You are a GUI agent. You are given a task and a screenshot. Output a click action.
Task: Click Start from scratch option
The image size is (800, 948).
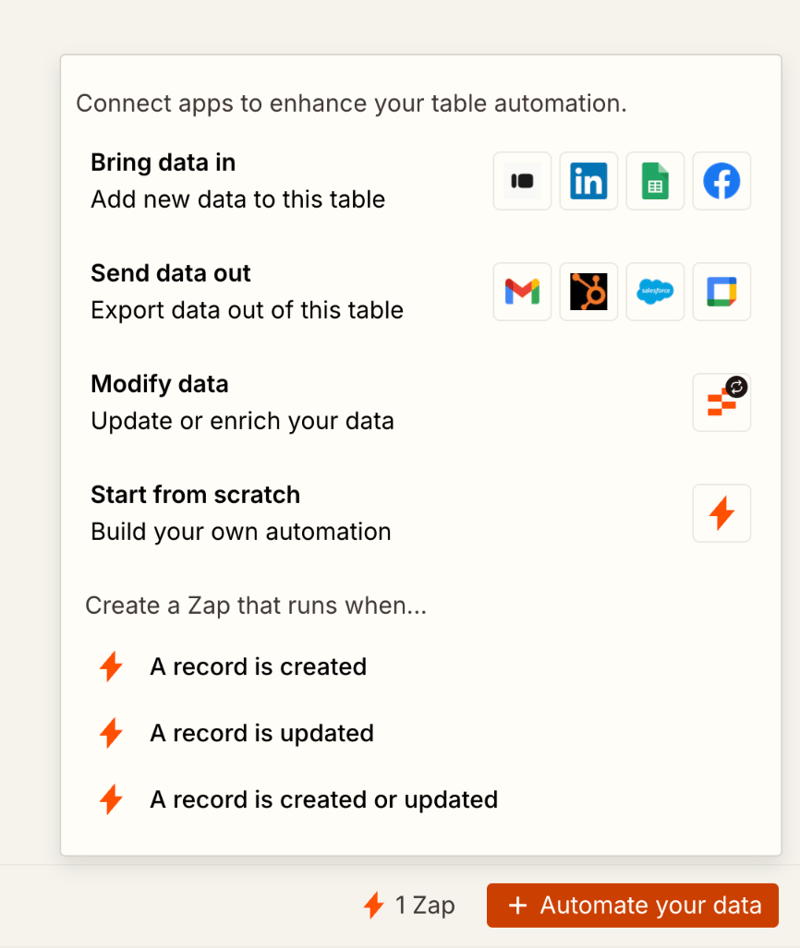coord(195,495)
